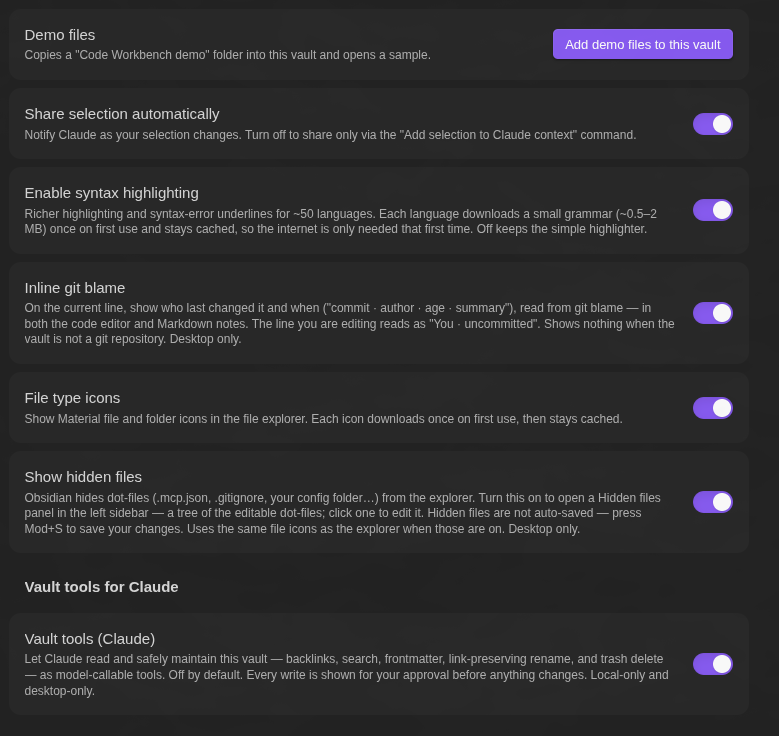Click the Share selection automatically label
This screenshot has width=779, height=736.
[122, 114]
